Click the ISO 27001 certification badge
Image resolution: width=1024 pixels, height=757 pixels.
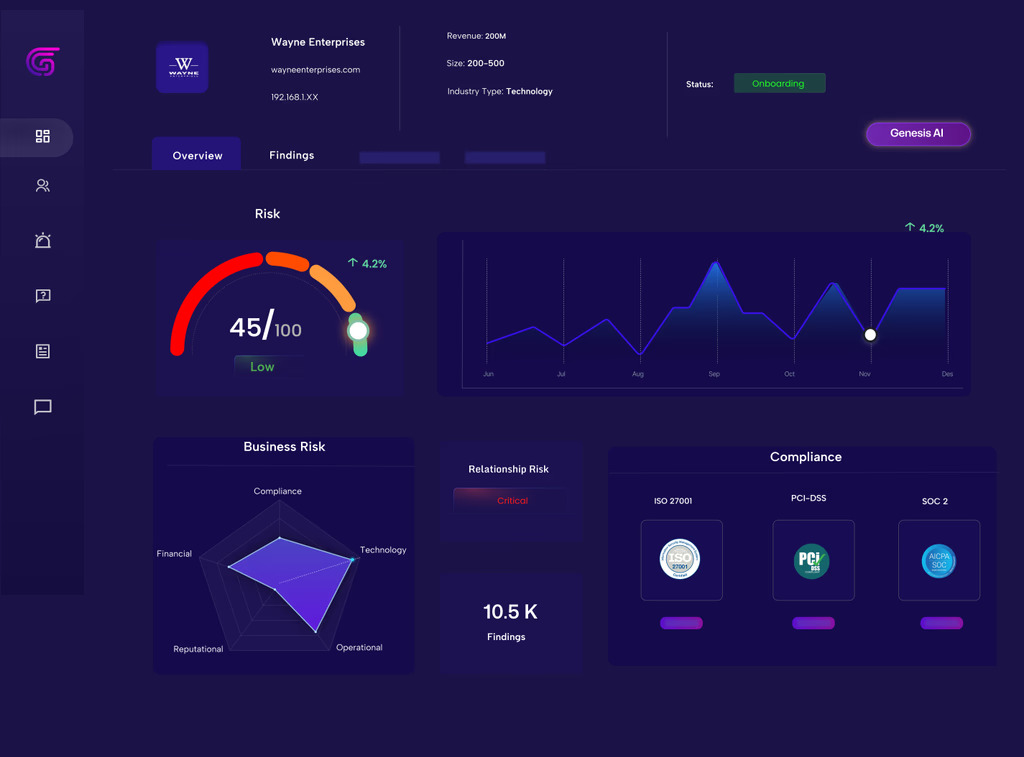click(x=681, y=560)
